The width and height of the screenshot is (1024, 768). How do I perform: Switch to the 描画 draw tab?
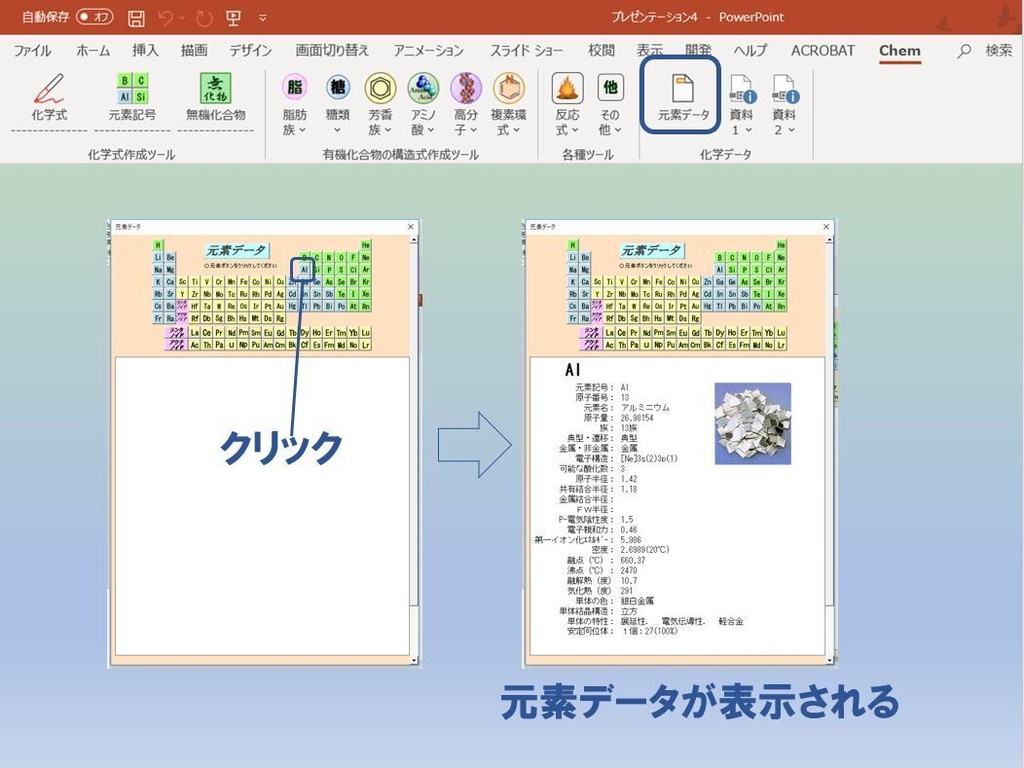pos(194,50)
